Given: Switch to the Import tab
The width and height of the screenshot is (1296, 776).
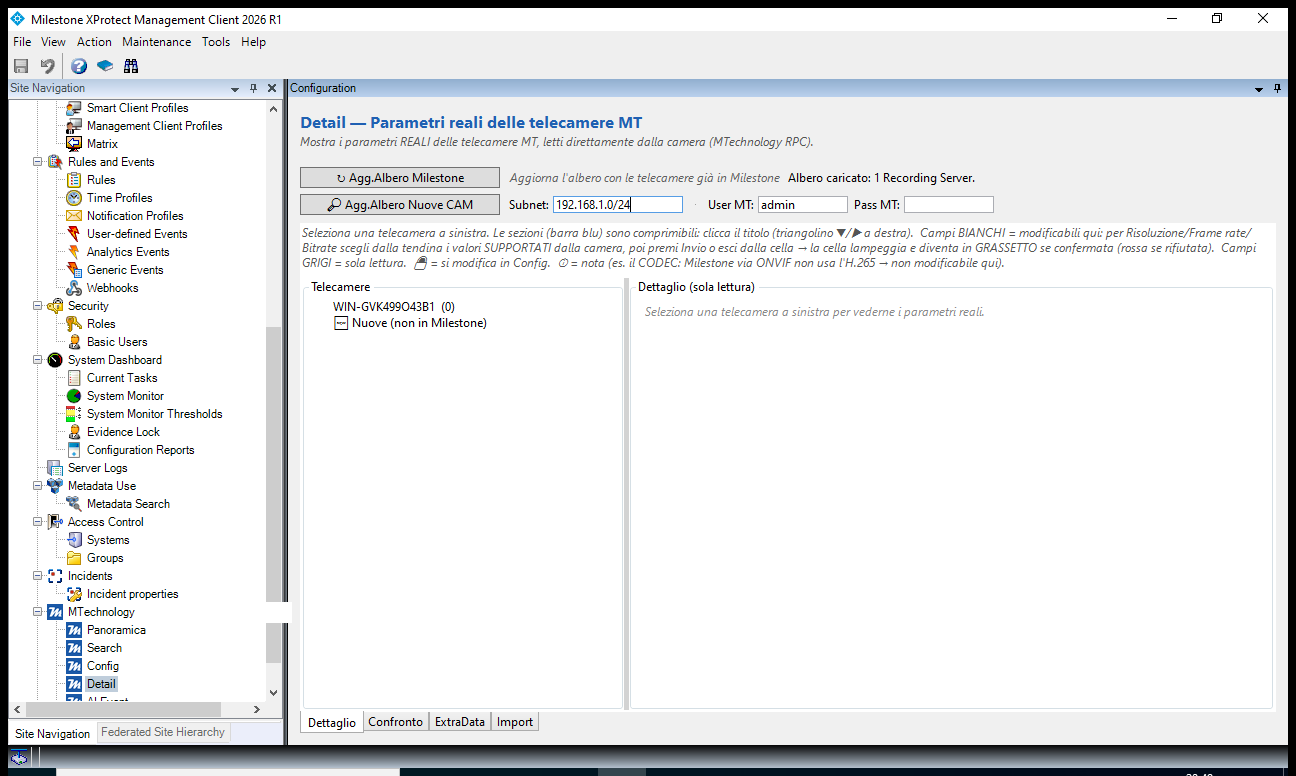Looking at the screenshot, I should tap(515, 722).
